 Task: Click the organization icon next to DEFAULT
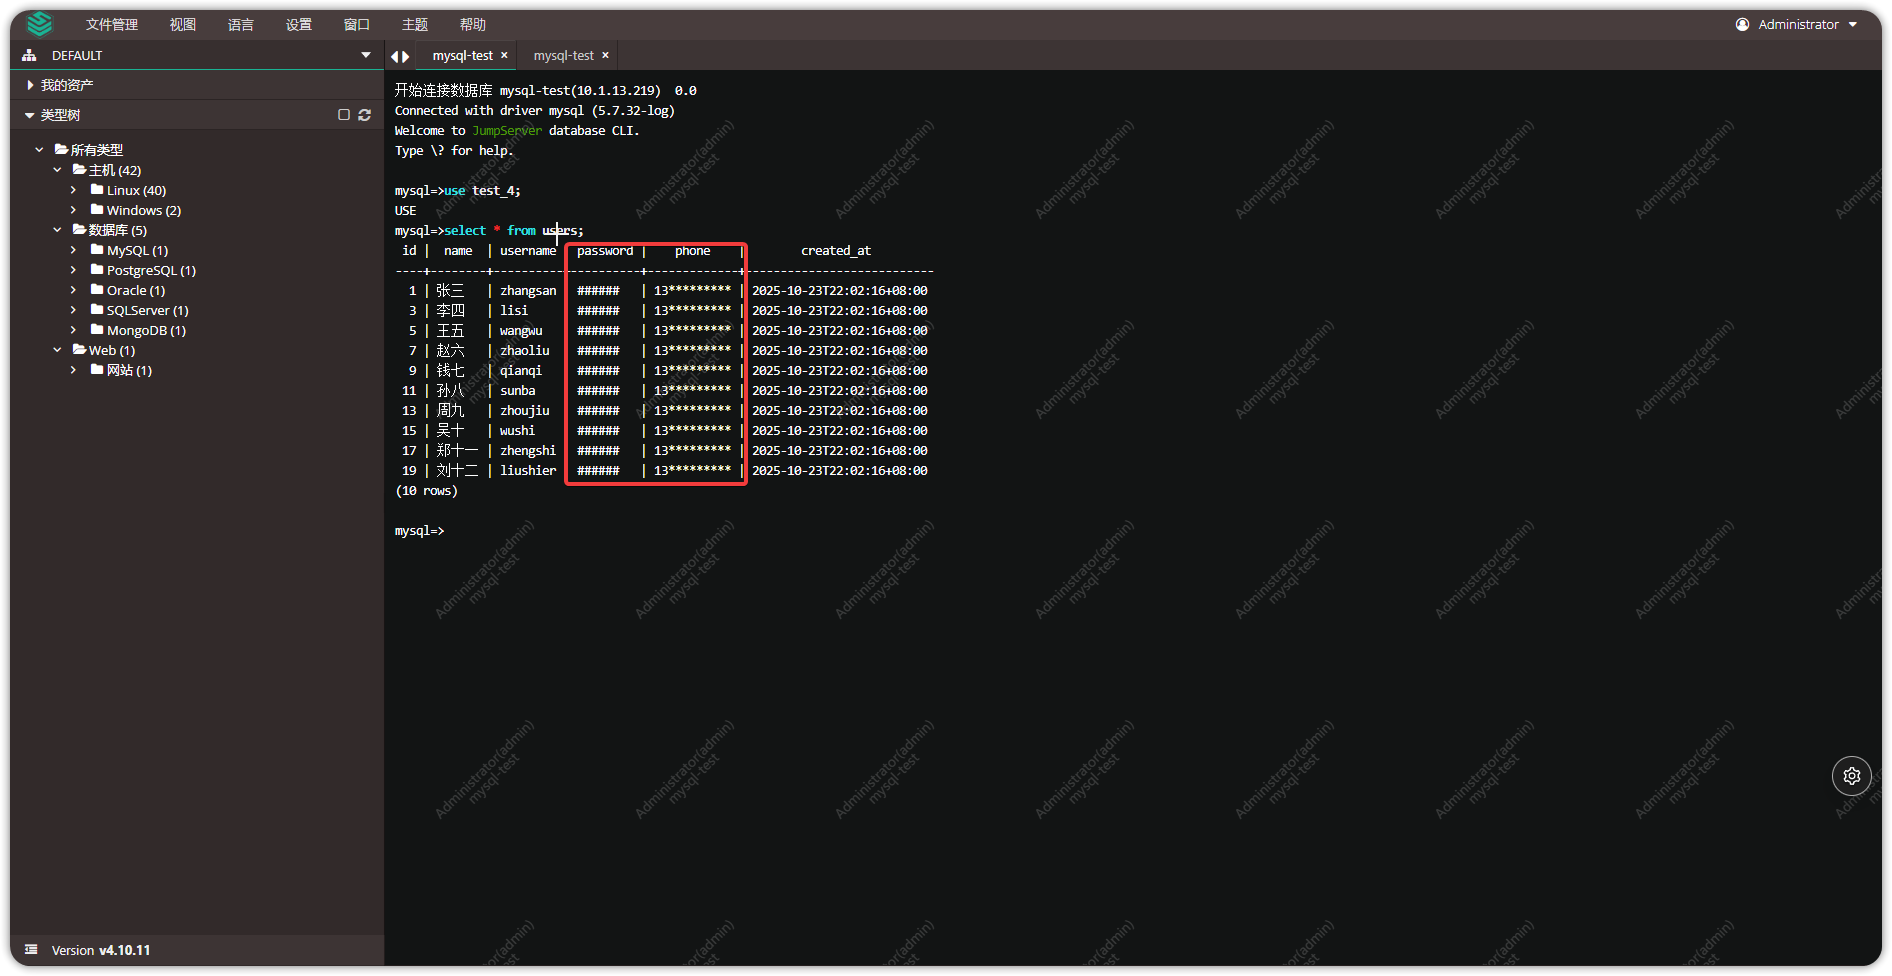point(30,56)
